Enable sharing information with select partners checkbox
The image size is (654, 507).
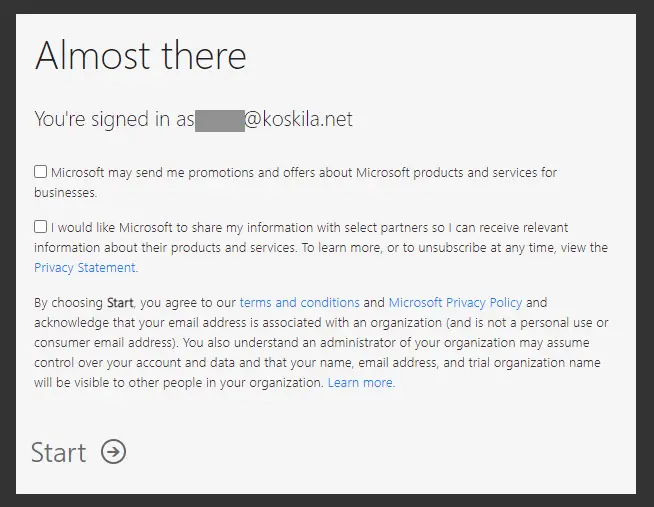[x=40, y=227]
